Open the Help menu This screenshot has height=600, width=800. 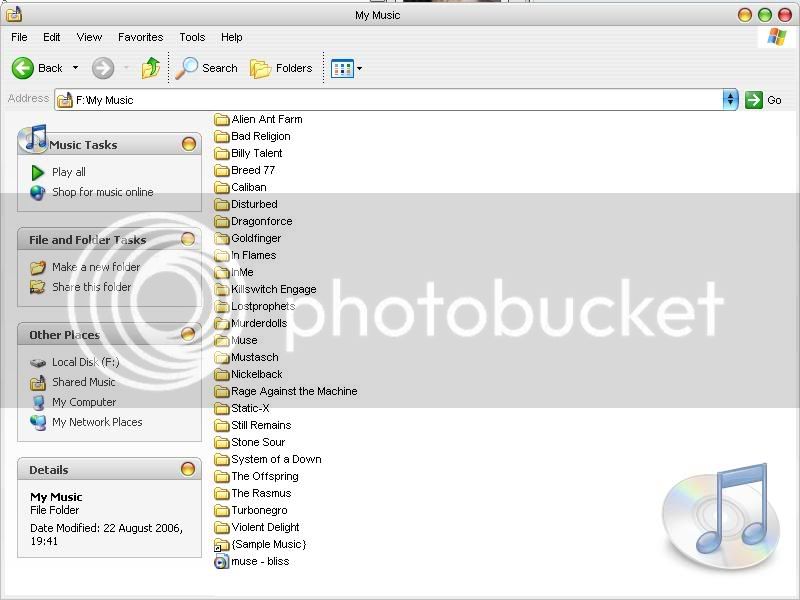click(x=232, y=37)
